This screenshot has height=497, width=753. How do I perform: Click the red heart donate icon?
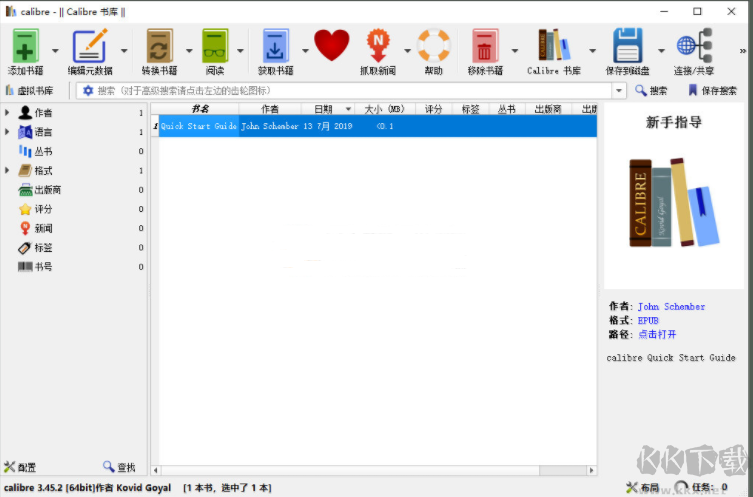[331, 46]
